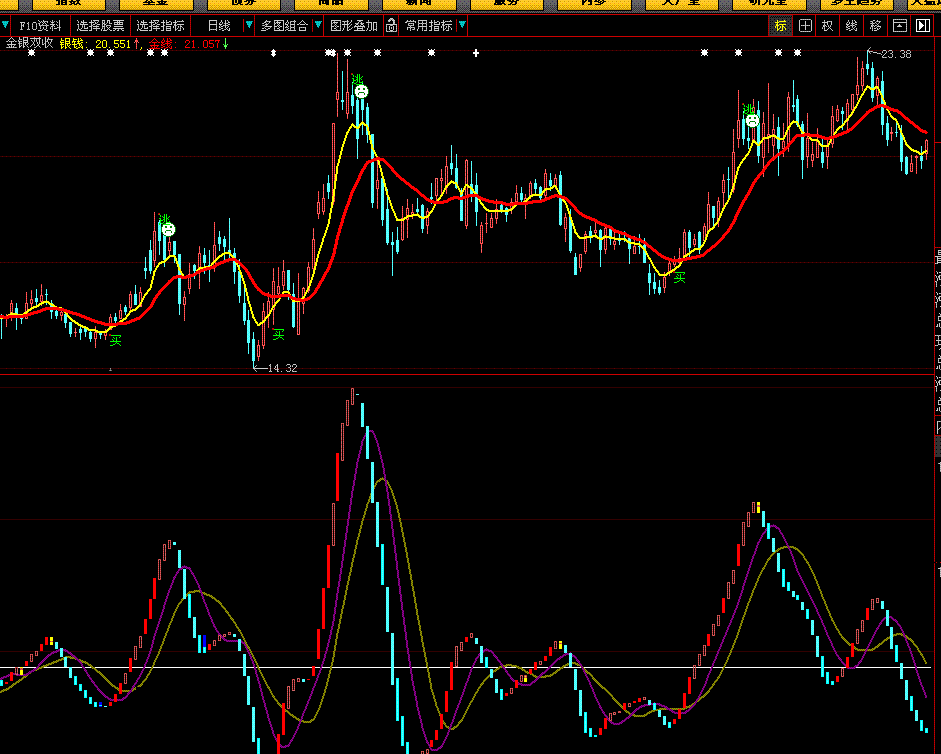941x754 pixels.
Task: Open the F10资料 page
Action: (x=40, y=26)
